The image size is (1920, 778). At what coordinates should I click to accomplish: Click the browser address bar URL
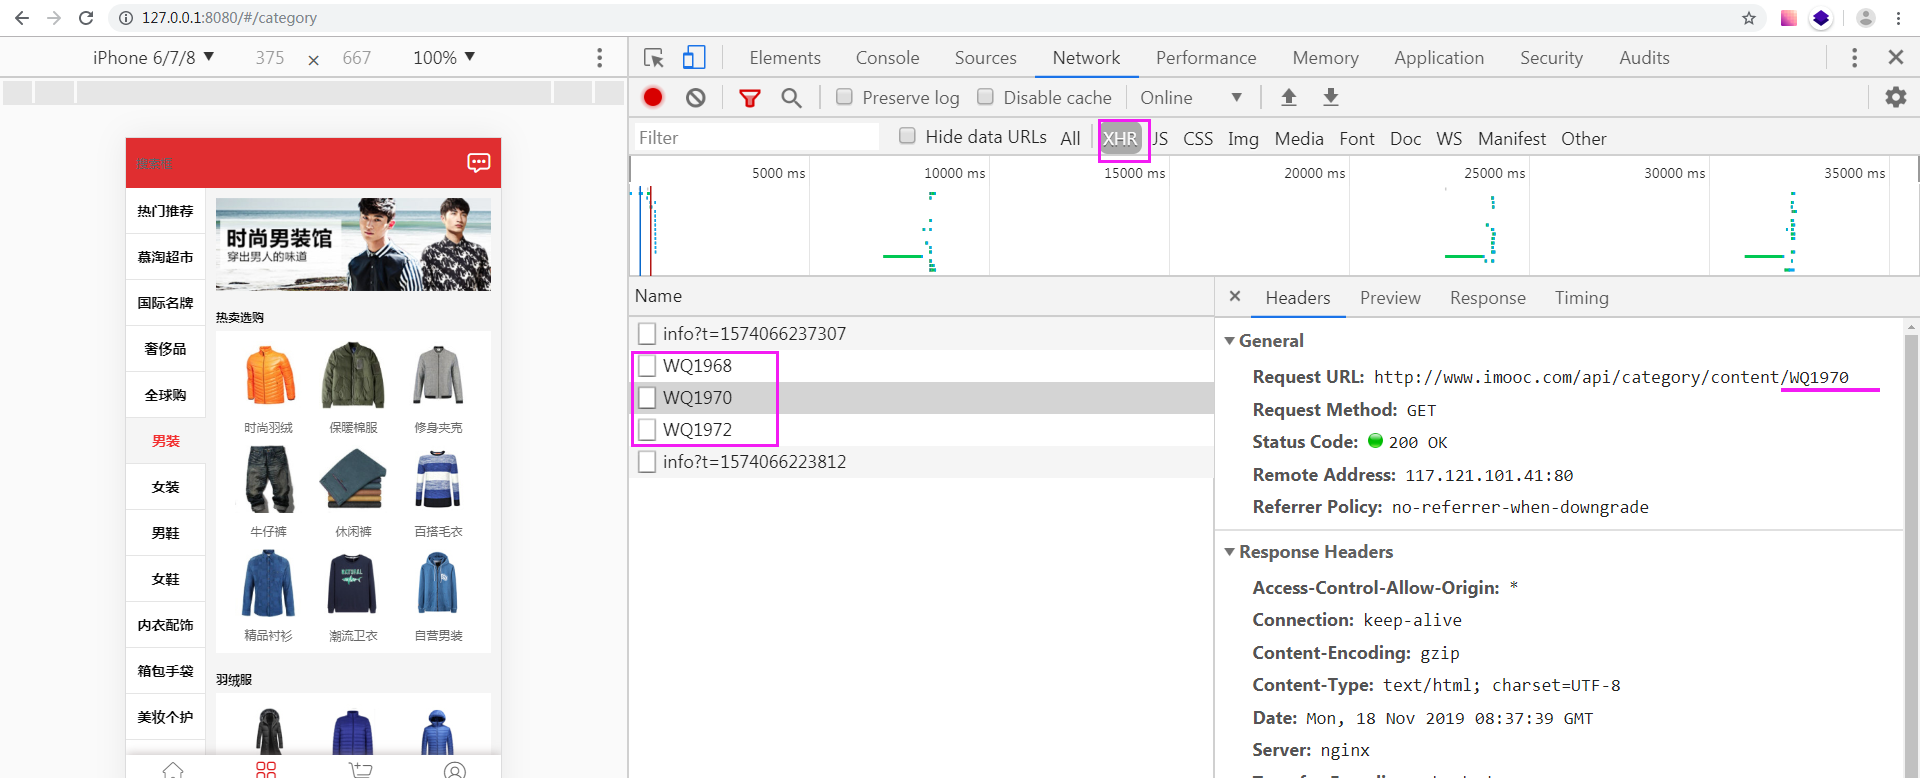point(229,18)
